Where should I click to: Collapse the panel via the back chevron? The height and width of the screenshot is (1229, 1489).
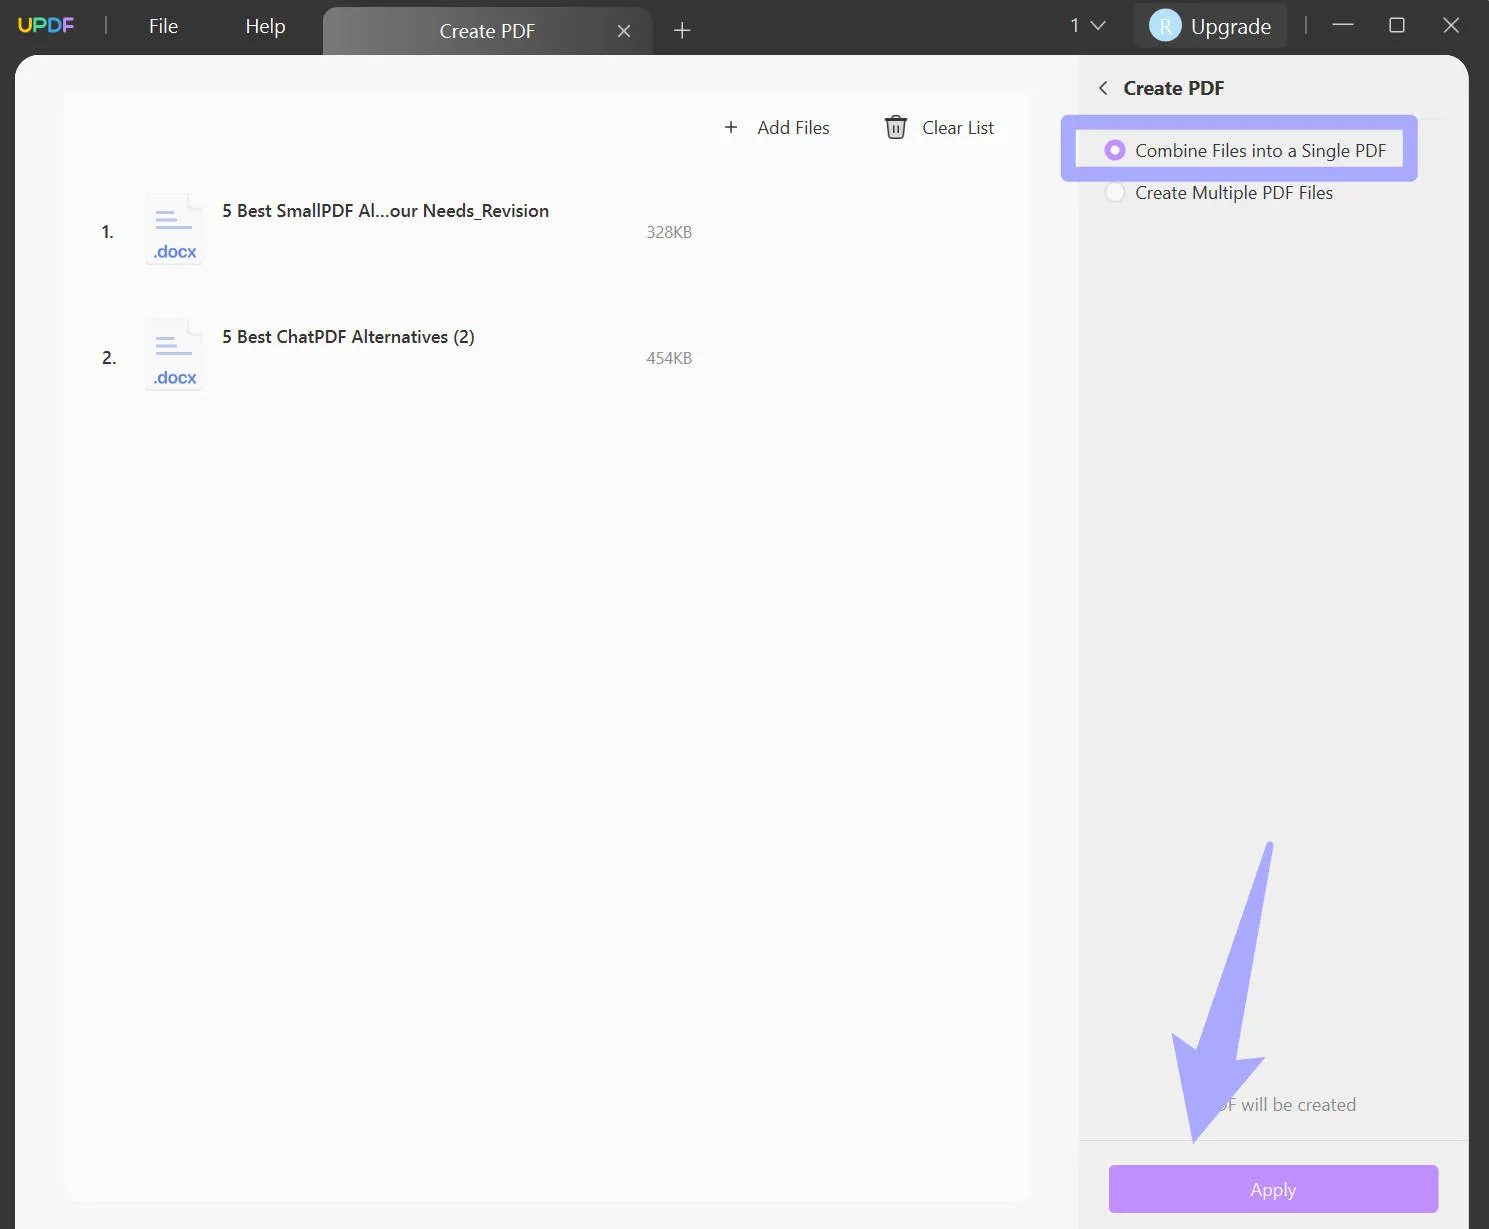click(1103, 88)
